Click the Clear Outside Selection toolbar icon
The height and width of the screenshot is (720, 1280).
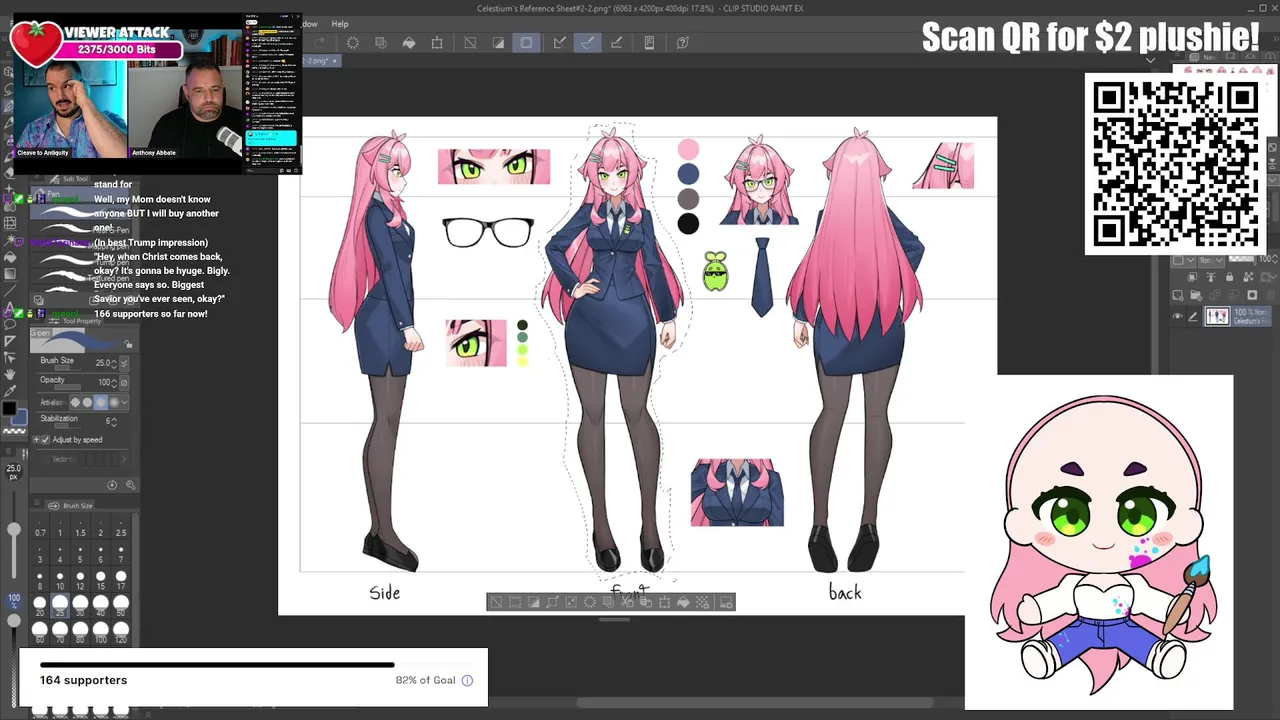tap(381, 43)
